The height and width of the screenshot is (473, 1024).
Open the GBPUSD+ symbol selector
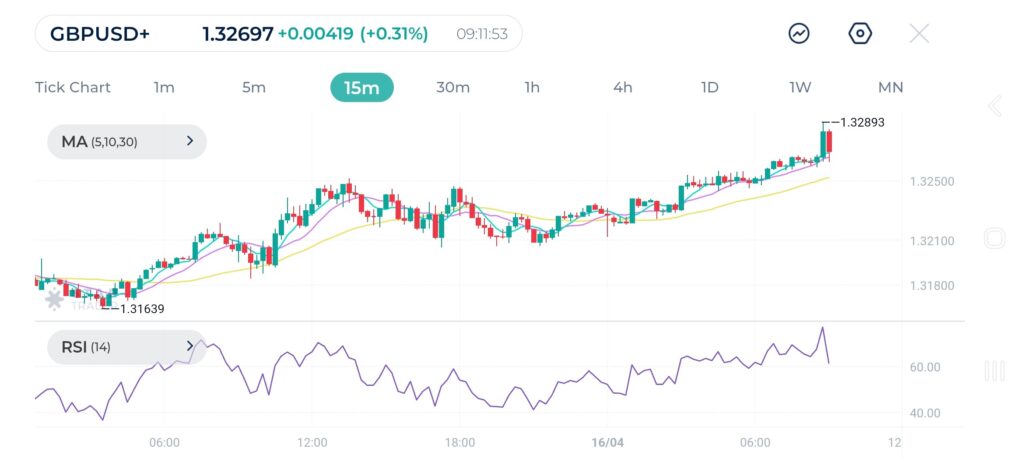(x=100, y=34)
